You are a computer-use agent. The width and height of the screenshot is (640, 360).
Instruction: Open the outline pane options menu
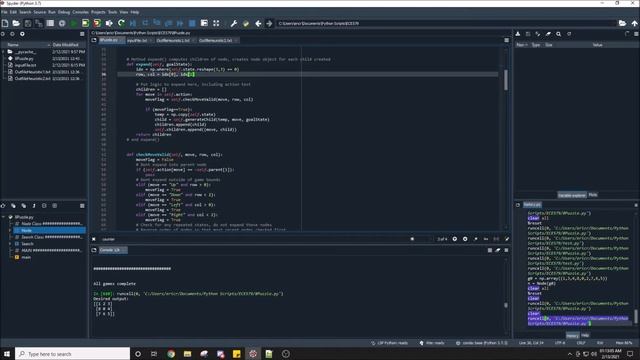pyautogui.click(x=82, y=206)
